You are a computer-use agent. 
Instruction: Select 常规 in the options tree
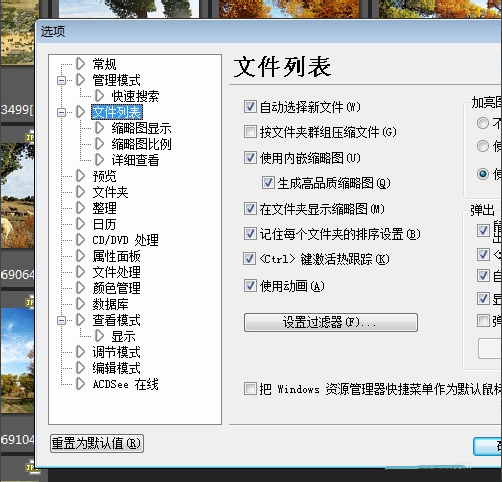pos(104,64)
